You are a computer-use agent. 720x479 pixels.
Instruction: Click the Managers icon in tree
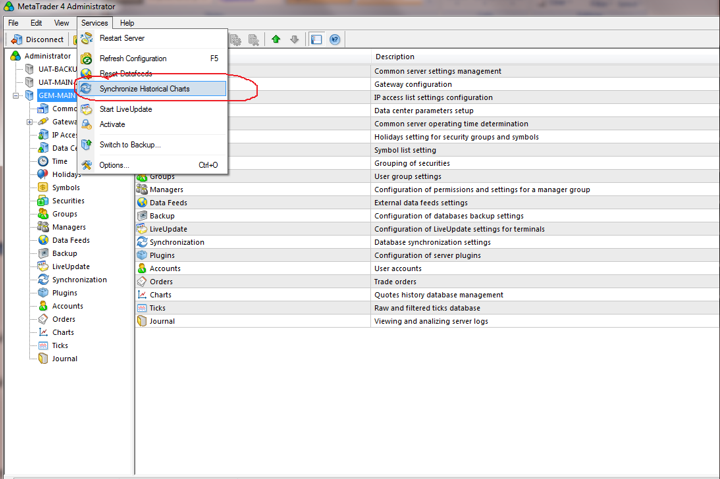[43, 227]
